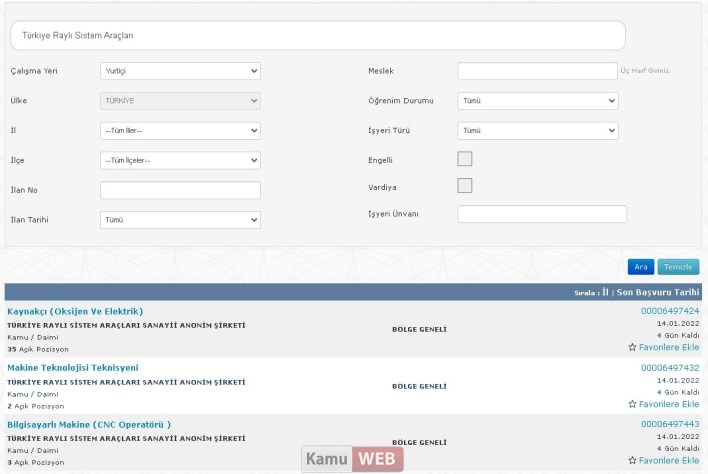Click the Temizle button
Image resolution: width=708 pixels, height=474 pixels.
point(678,267)
